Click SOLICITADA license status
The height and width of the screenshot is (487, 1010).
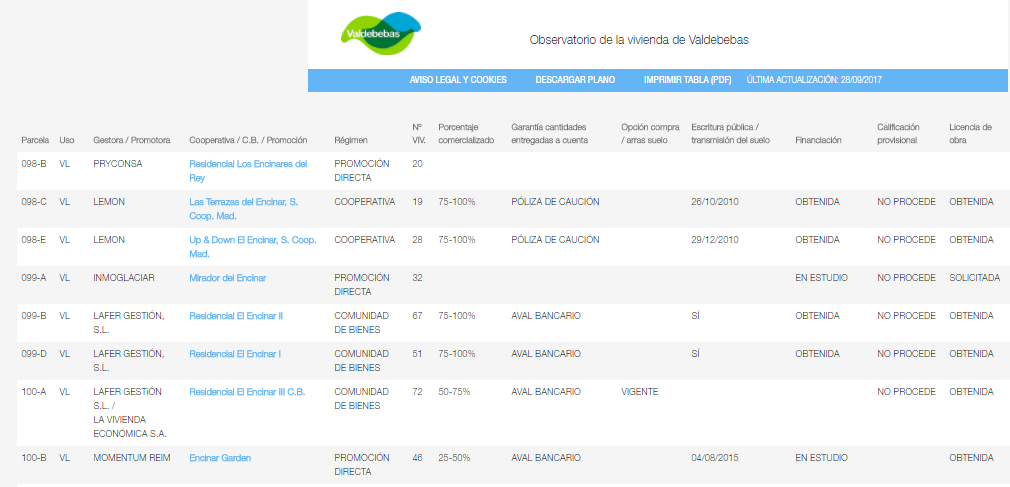pos(975,278)
